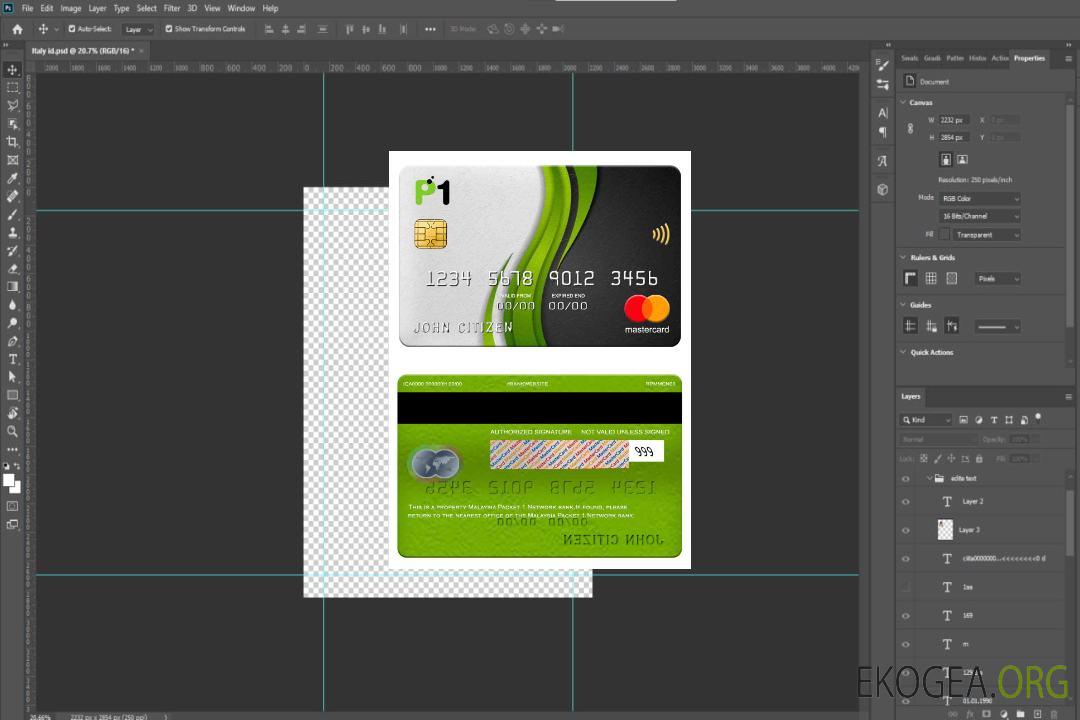Open the Glyphs panel icon
Screen dimensions: 1080x720
882,161
